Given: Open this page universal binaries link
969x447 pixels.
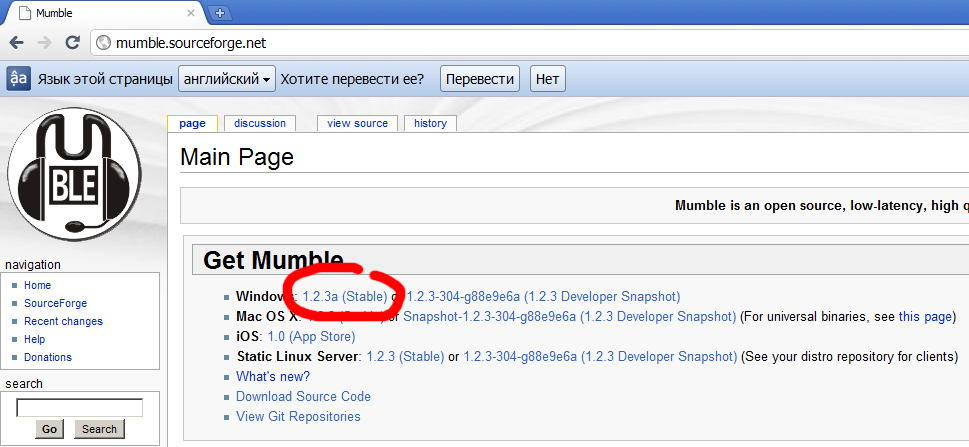Looking at the screenshot, I should click(925, 317).
